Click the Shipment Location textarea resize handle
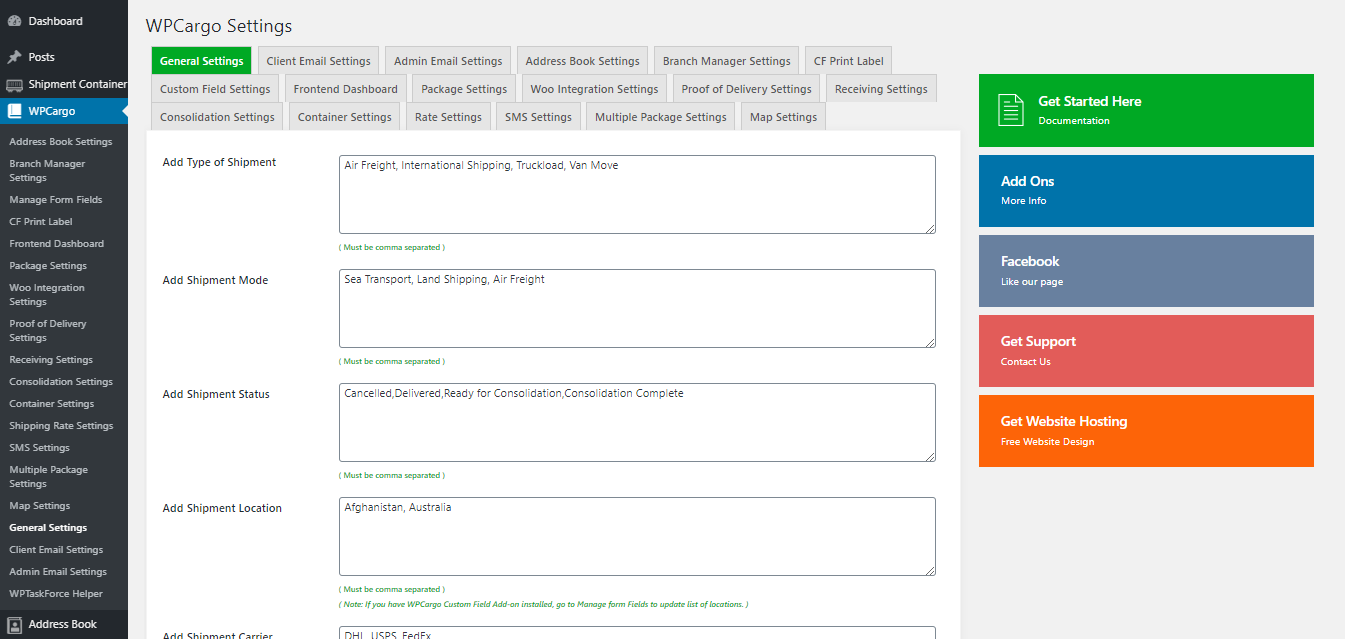 [929, 570]
